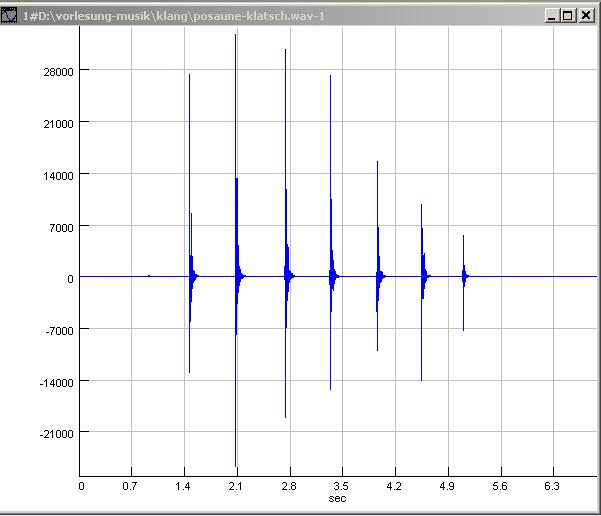This screenshot has width=601, height=516.
Task: Close the posaune-klatsch.wav window
Action: [587, 16]
